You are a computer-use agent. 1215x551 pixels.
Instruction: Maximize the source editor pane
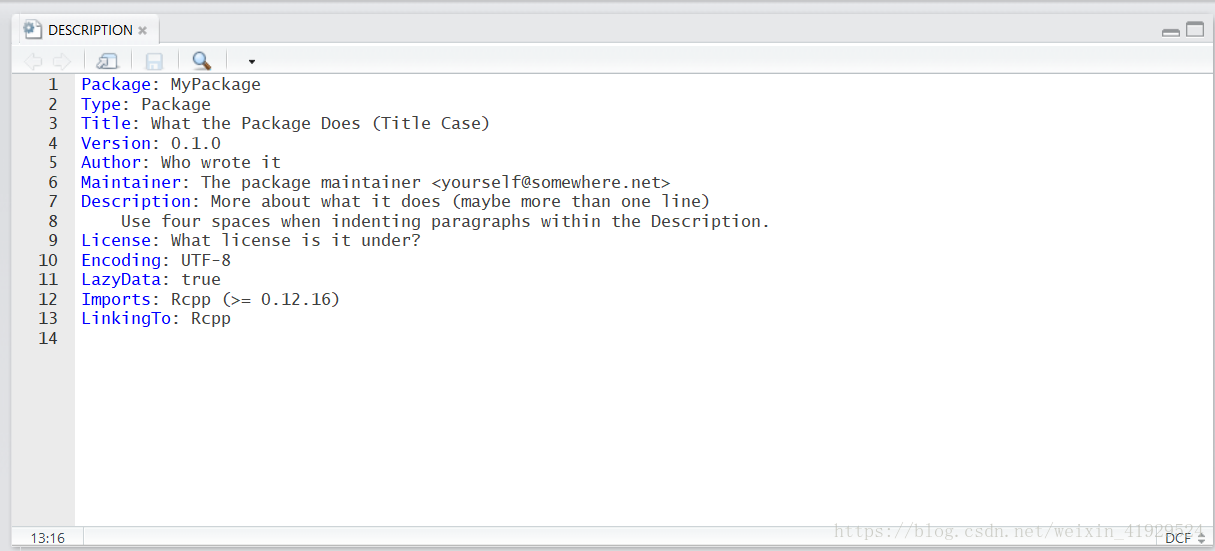1195,30
